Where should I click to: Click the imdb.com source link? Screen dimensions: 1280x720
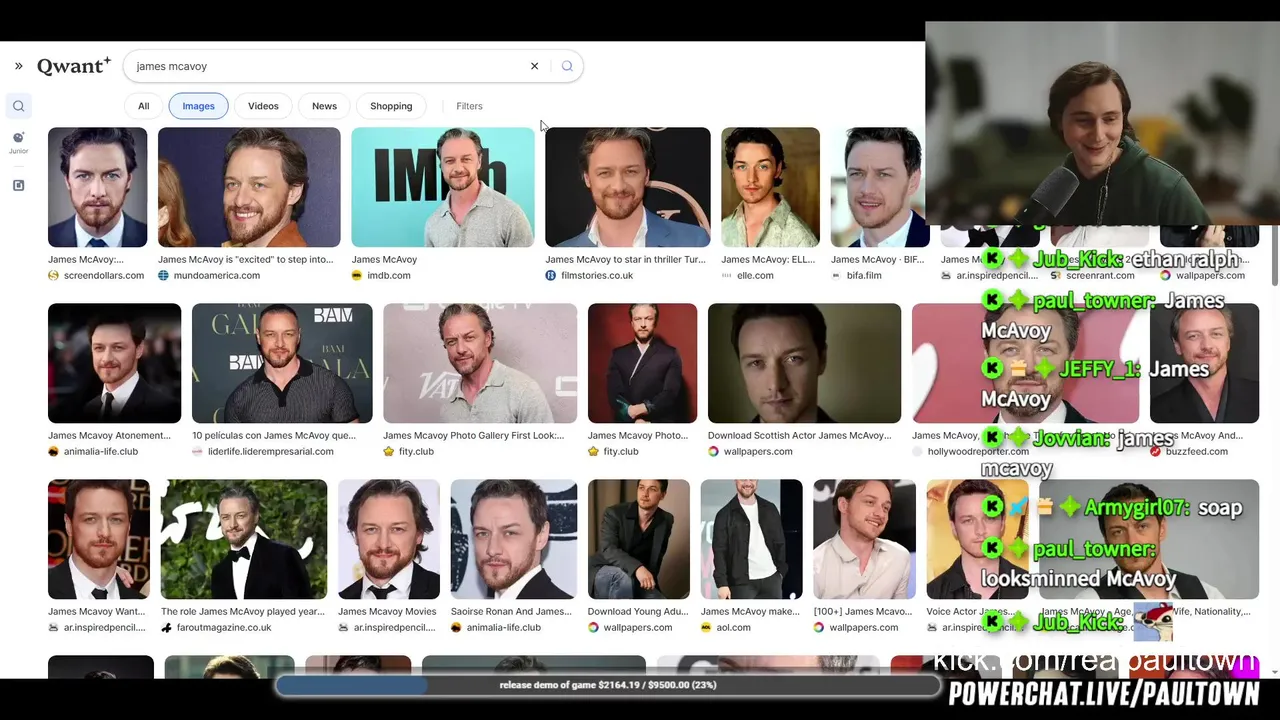click(x=389, y=276)
